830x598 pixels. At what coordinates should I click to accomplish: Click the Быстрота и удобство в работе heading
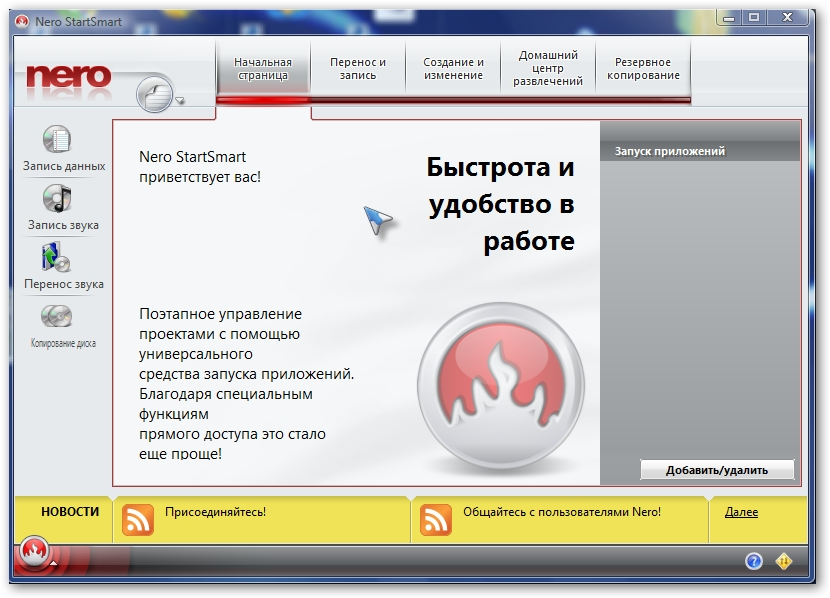pos(500,204)
